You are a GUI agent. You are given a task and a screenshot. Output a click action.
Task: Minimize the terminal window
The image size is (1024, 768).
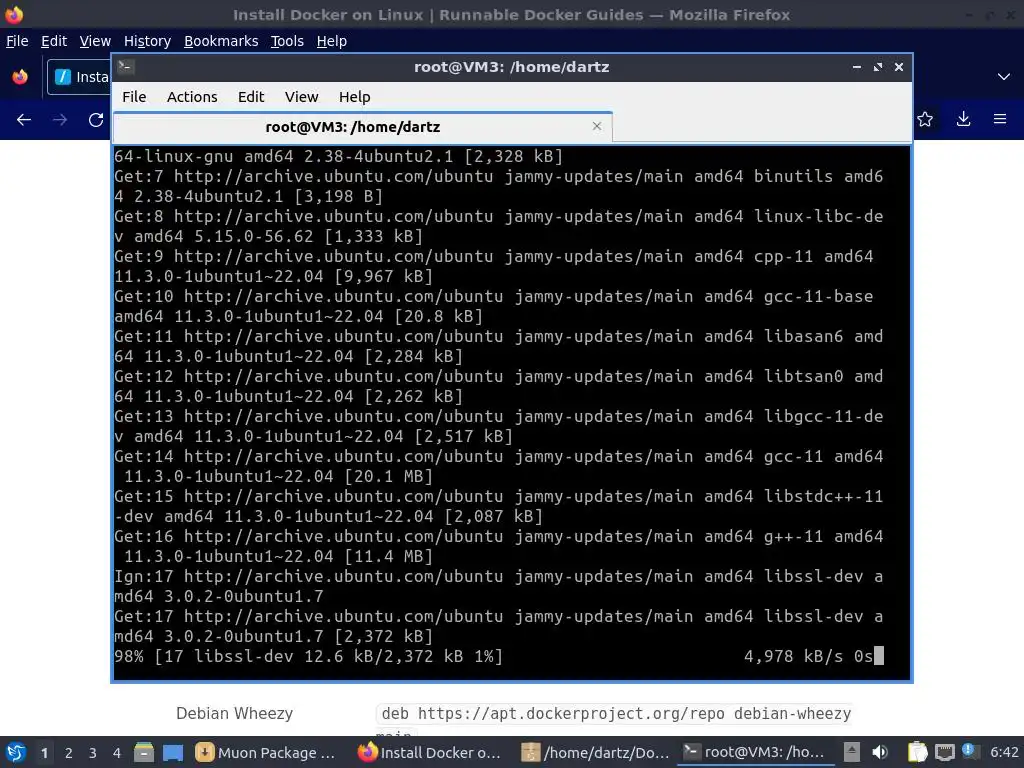tap(857, 67)
